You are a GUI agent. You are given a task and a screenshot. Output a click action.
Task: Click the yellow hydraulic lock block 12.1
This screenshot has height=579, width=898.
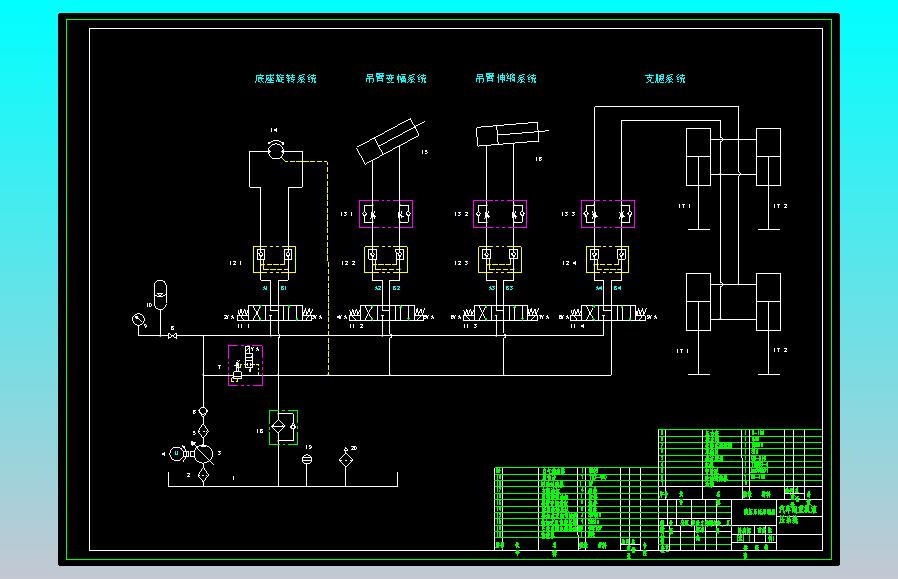click(274, 259)
